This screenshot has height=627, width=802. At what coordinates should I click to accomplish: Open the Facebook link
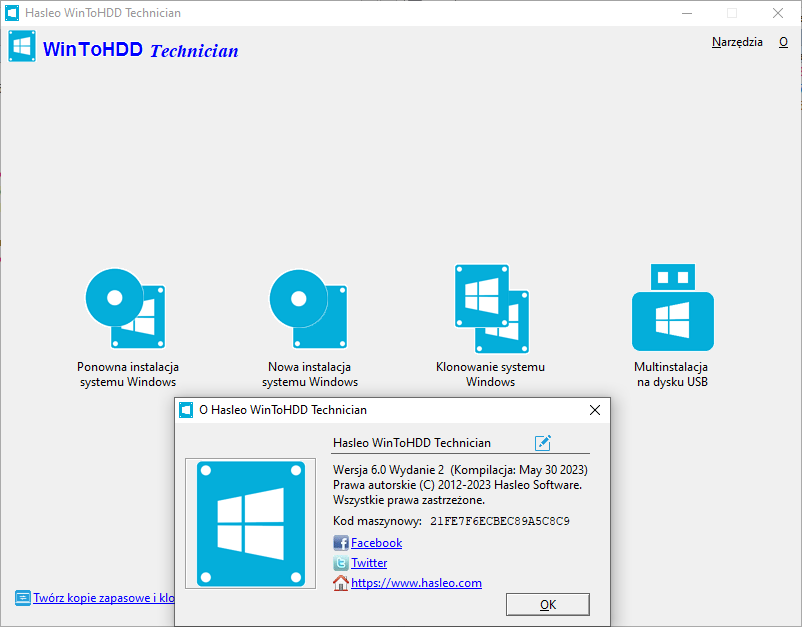tap(376, 543)
